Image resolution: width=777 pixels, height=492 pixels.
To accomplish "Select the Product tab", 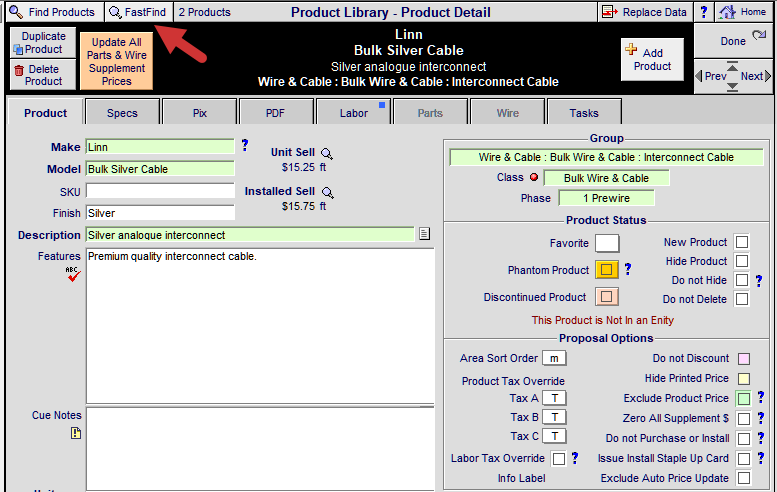I will [x=46, y=113].
